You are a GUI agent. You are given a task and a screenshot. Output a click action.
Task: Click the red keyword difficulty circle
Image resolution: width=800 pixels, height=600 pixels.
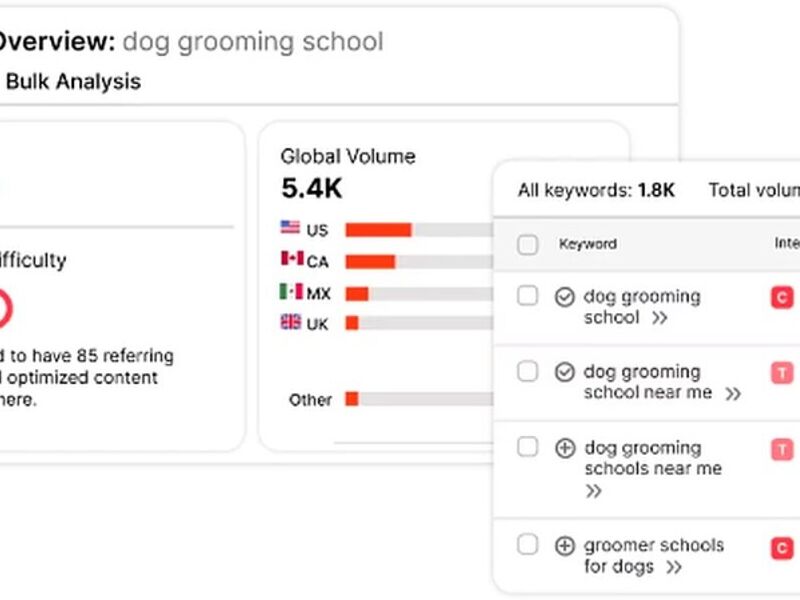pyautogui.click(x=3, y=308)
